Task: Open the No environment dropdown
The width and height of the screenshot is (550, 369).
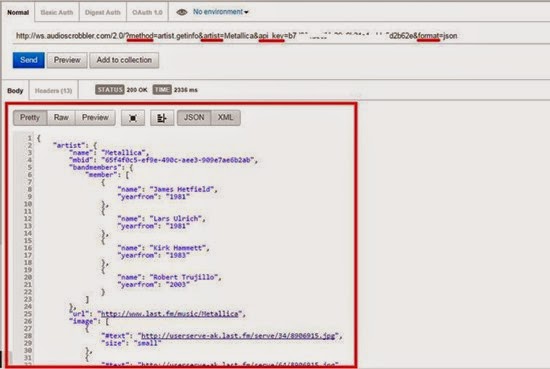Action: (x=220, y=12)
